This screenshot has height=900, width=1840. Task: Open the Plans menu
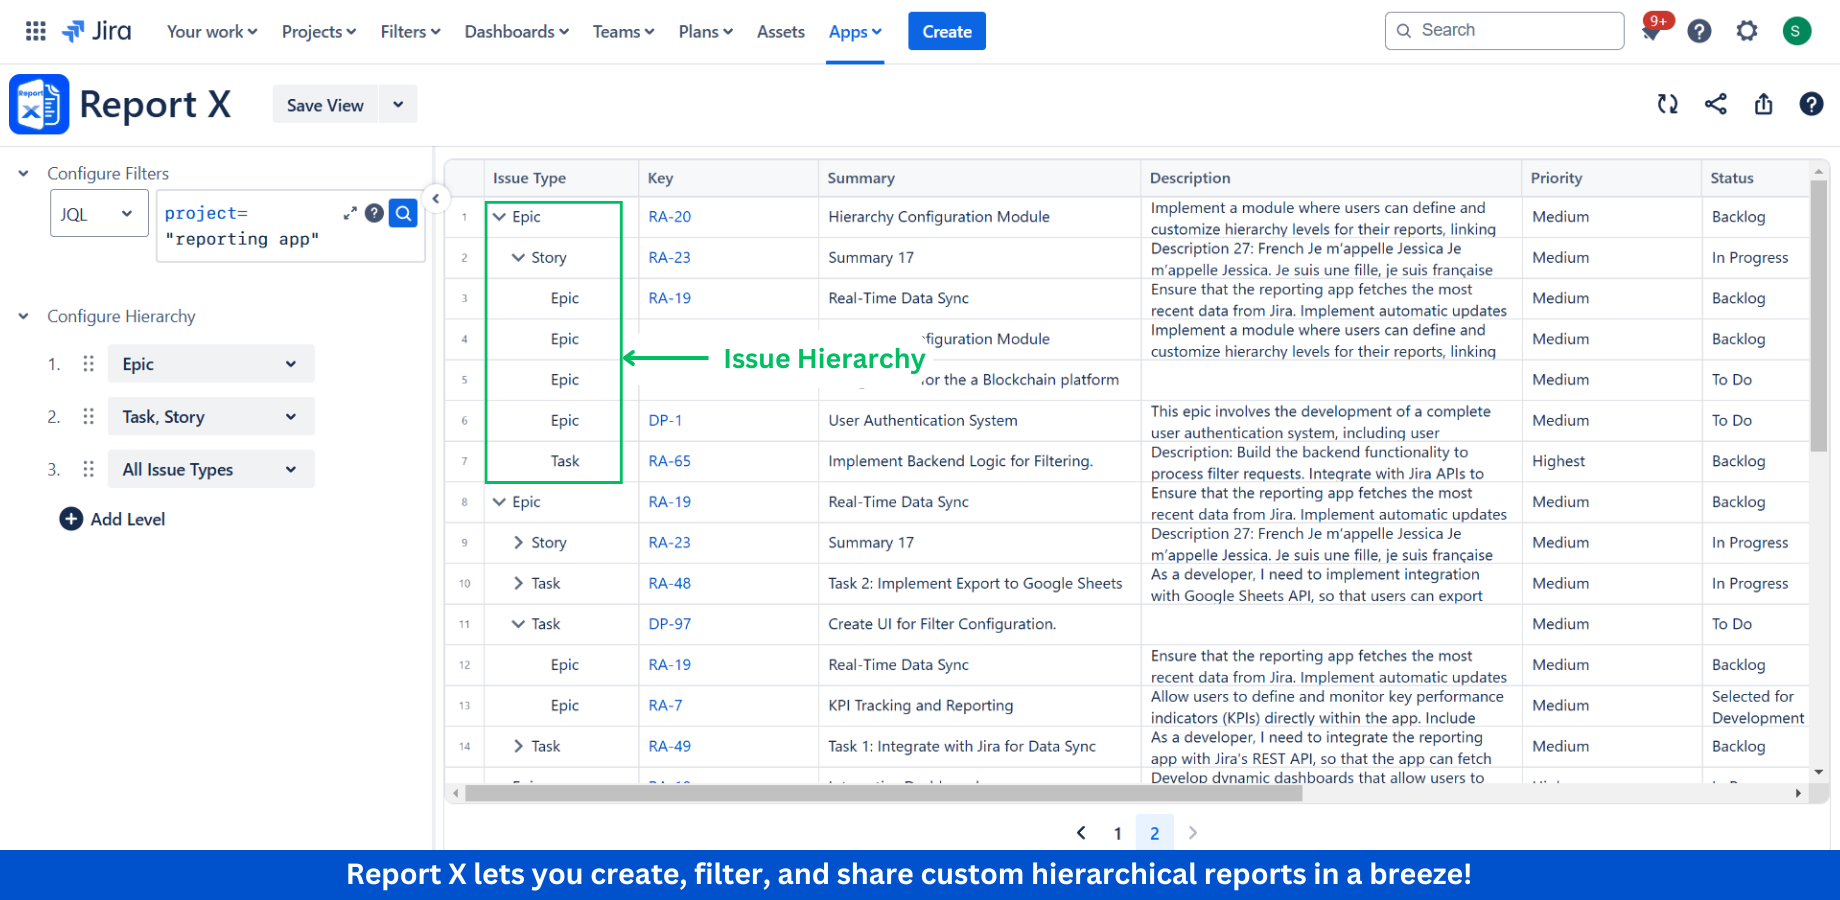(x=706, y=32)
